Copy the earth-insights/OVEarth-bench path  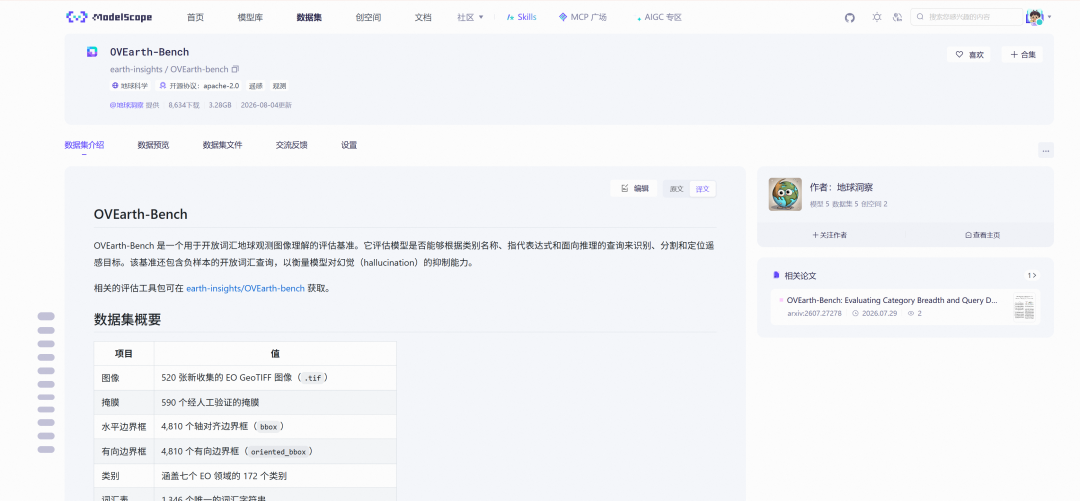click(x=236, y=70)
